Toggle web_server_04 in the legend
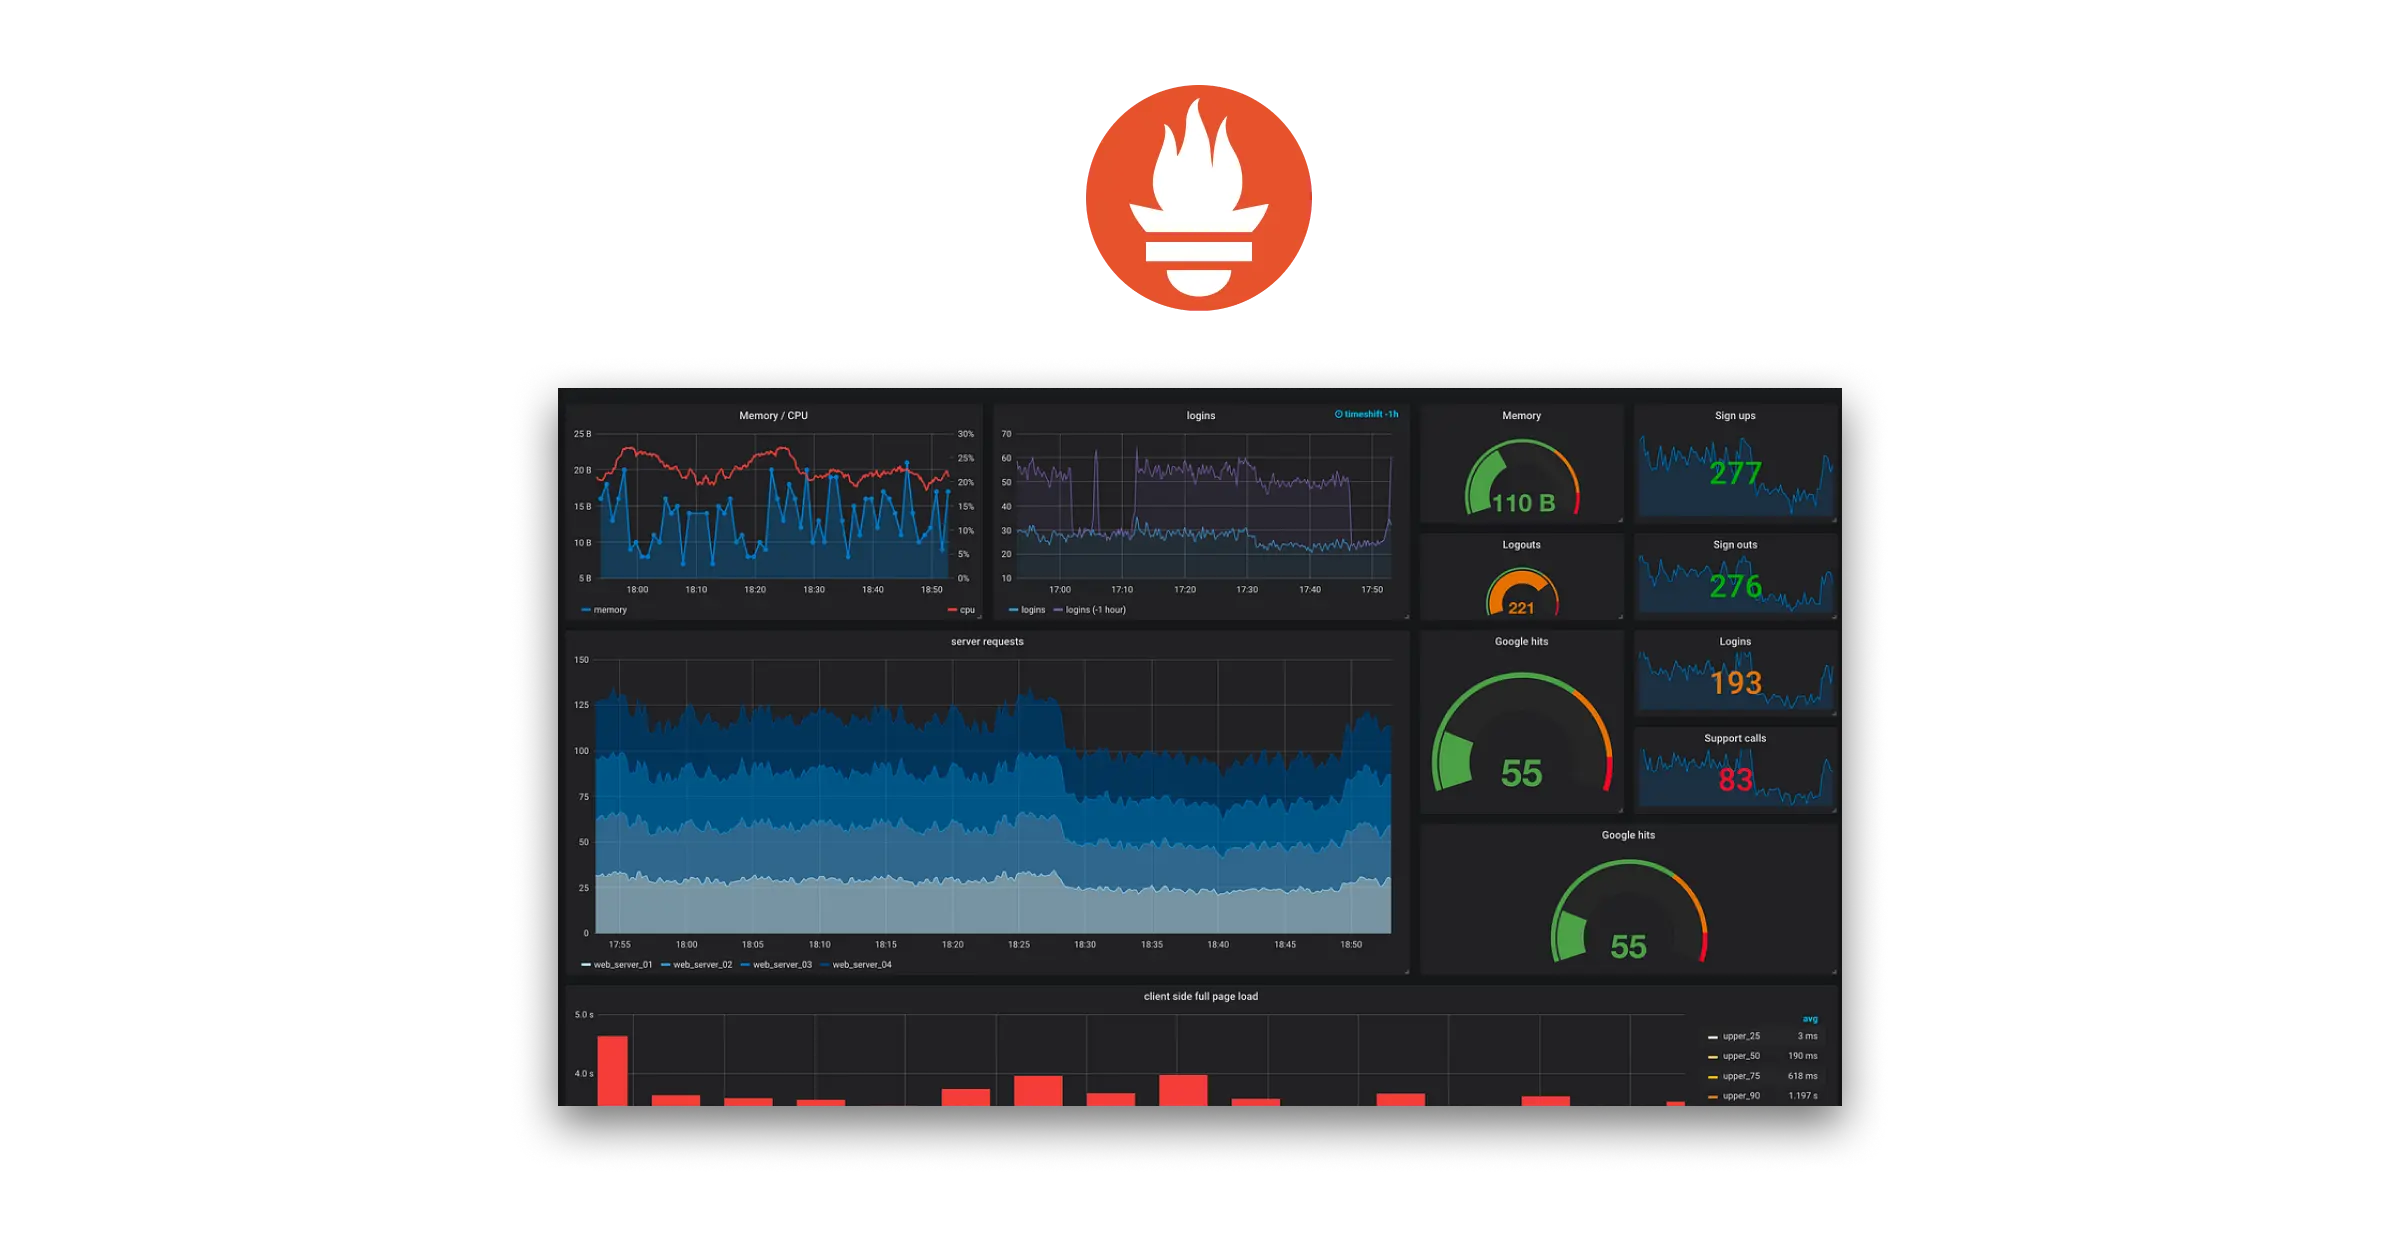This screenshot has height=1254, width=2400. 862,965
